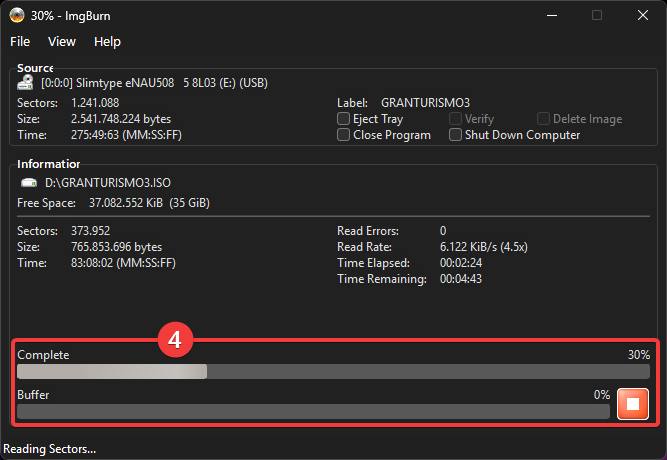The image size is (667, 460).
Task: Click the label value GRANTURISMO3
Action: (425, 103)
